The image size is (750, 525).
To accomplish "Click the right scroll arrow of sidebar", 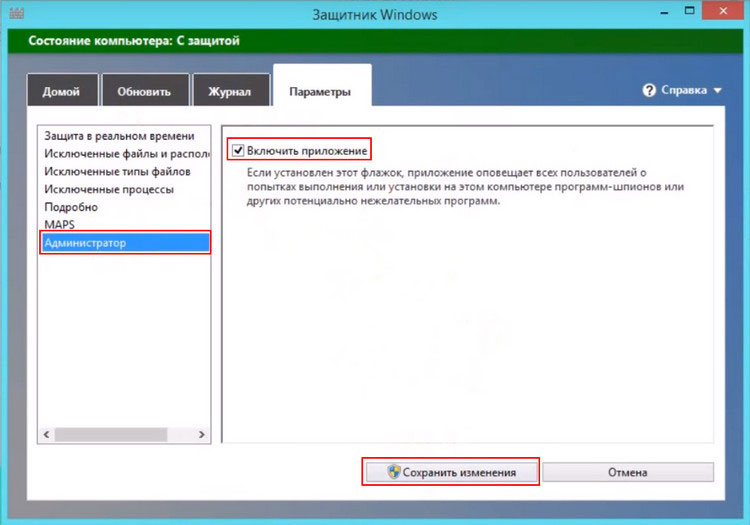I will click(x=202, y=435).
